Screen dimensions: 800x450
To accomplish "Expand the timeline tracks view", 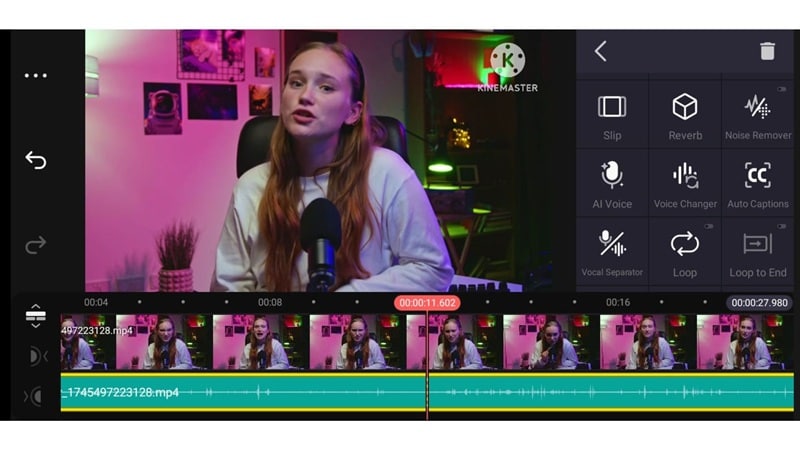I will (x=36, y=316).
